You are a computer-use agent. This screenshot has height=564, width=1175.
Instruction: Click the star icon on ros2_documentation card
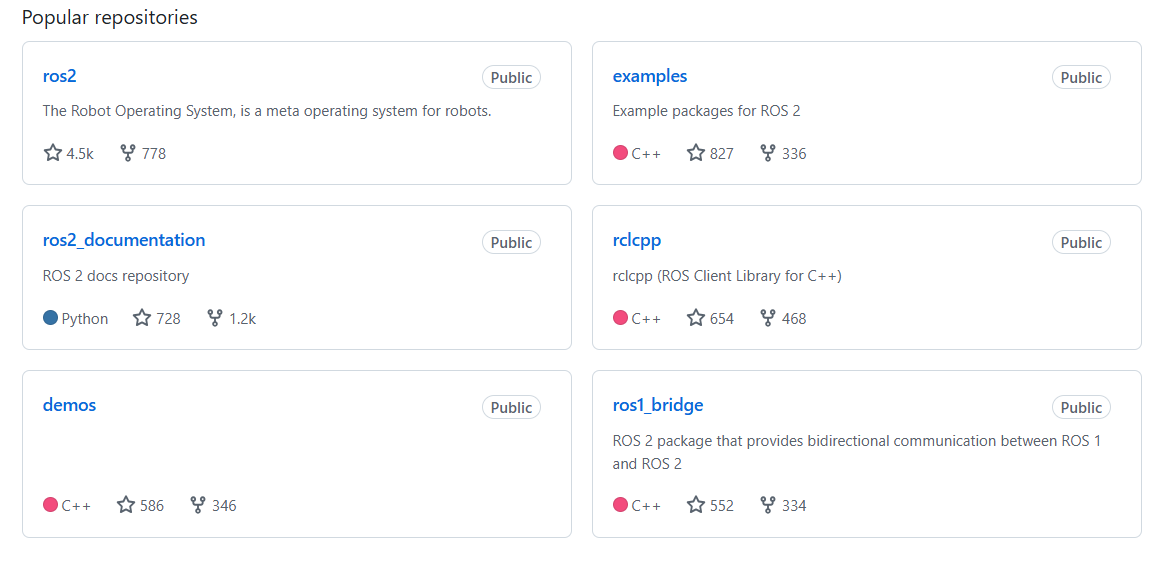pos(142,318)
